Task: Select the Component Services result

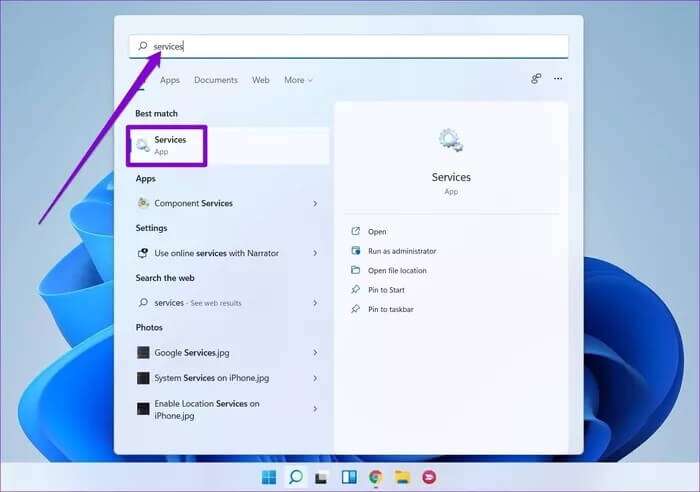Action: tap(228, 203)
